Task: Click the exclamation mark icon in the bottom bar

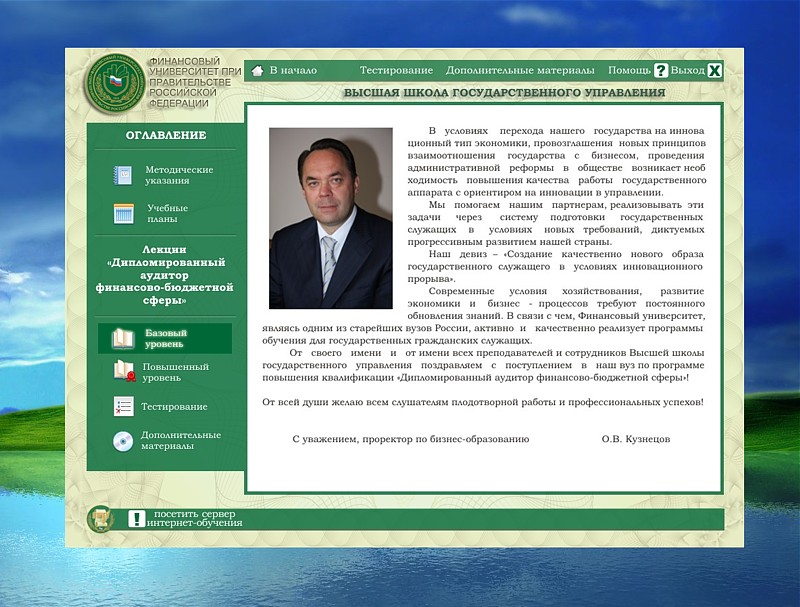Action: 136,519
